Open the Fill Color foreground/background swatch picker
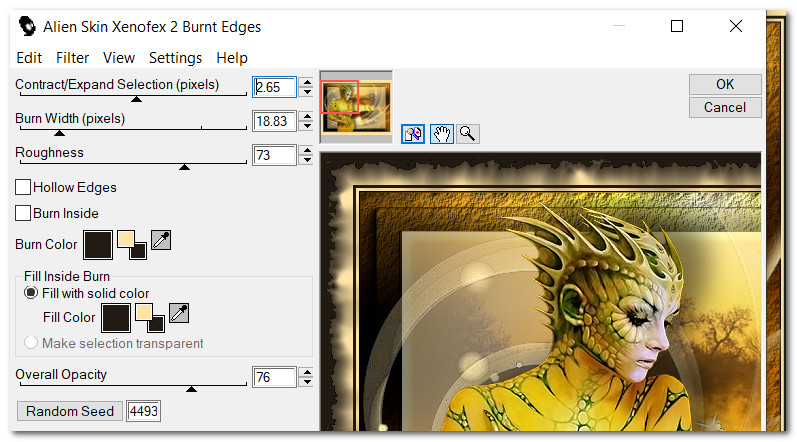797x442 pixels. click(150, 318)
